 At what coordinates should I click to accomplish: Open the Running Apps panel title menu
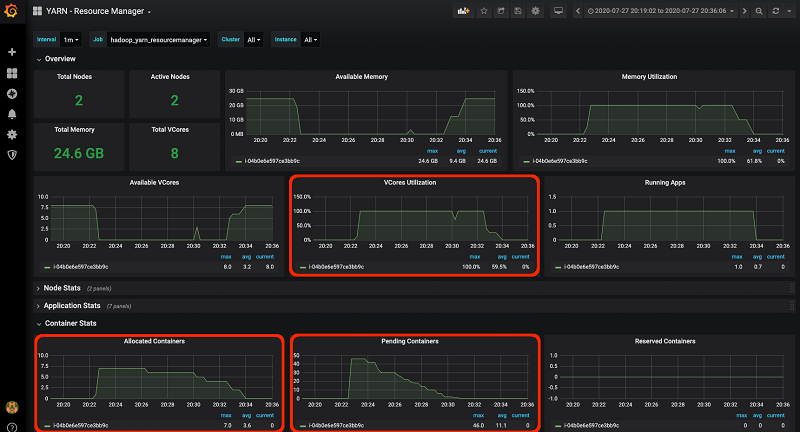click(665, 183)
